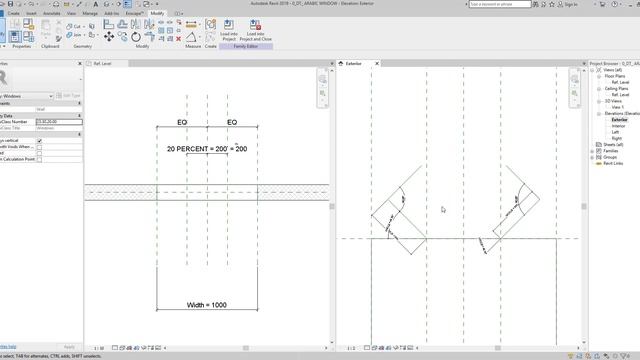The height and width of the screenshot is (360, 640).
Task: Click the Properties help link
Action: [8, 347]
